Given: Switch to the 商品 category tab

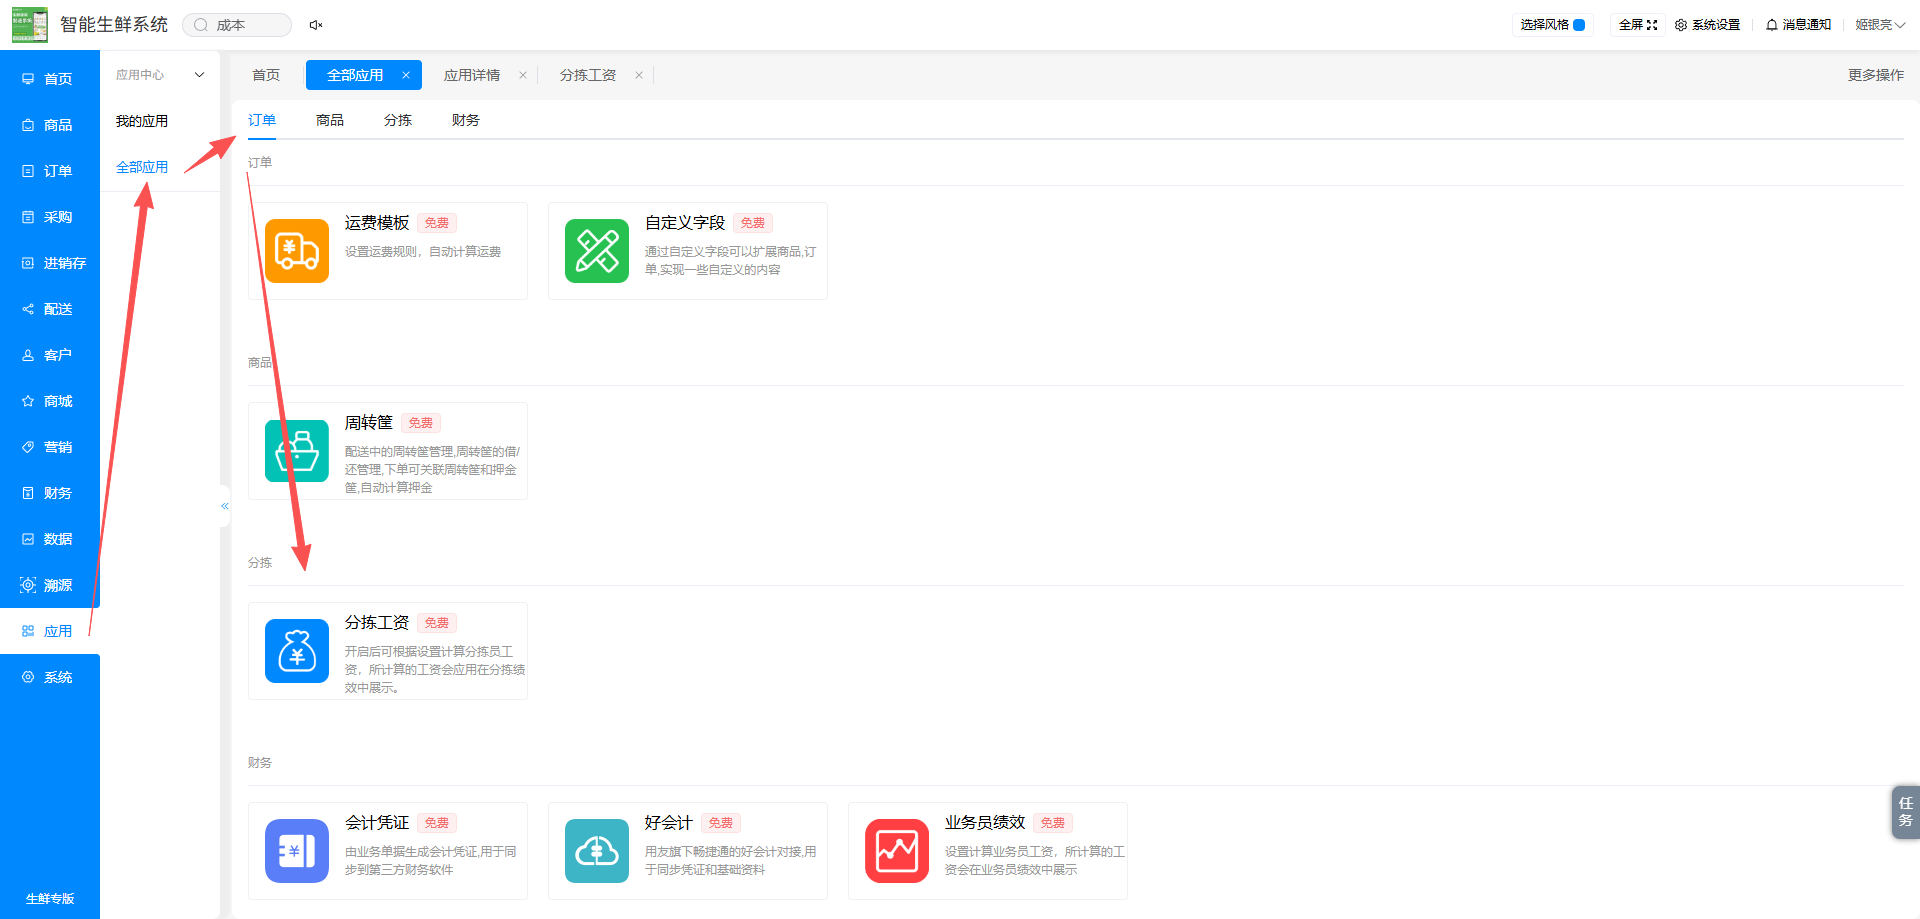Looking at the screenshot, I should pyautogui.click(x=330, y=120).
